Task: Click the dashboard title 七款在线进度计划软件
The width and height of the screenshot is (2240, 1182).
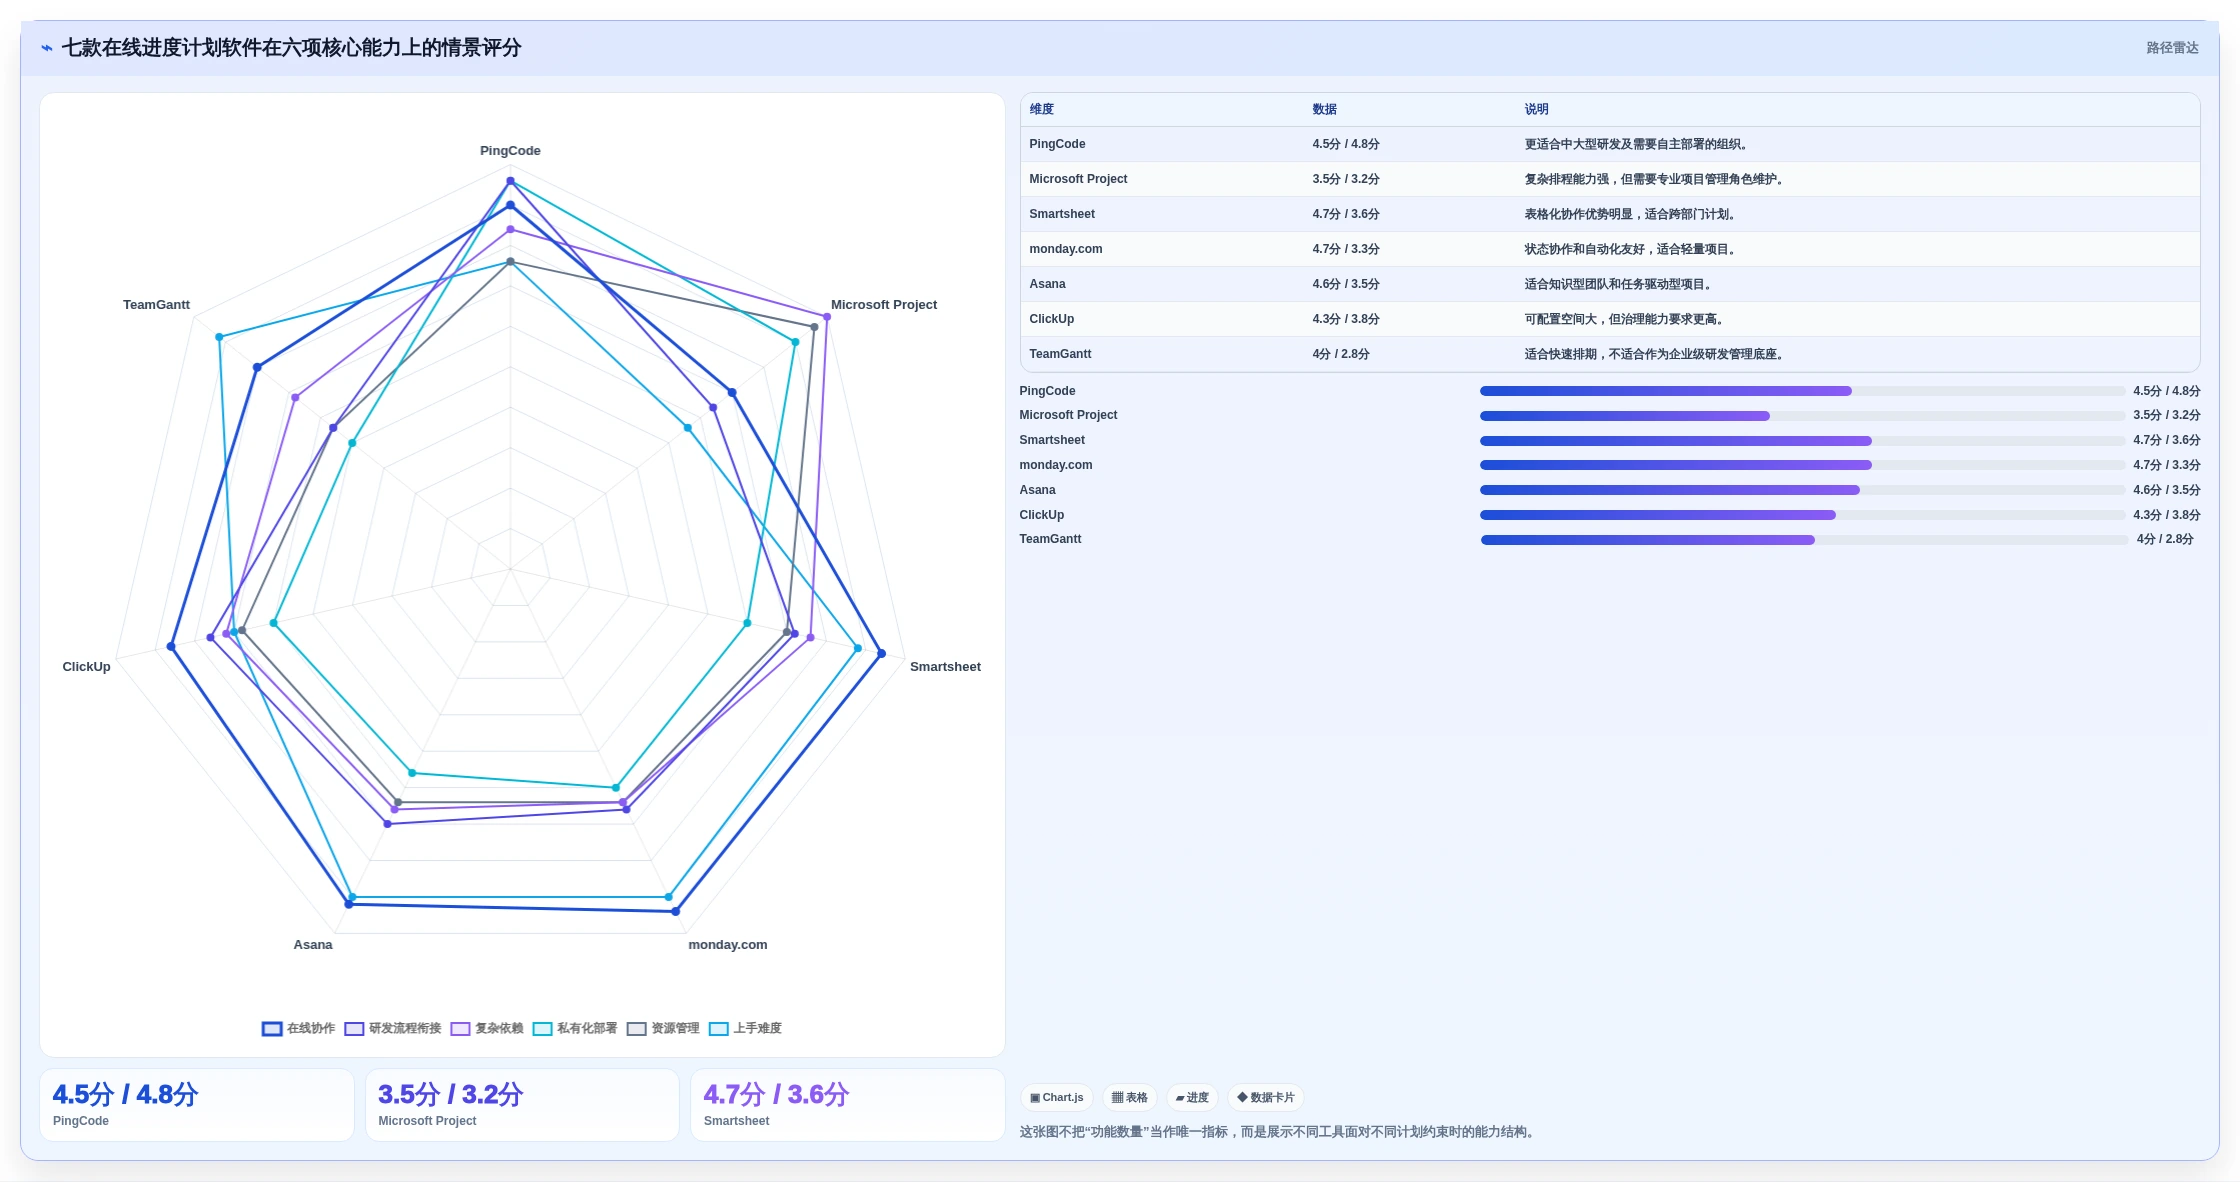Action: (x=291, y=48)
